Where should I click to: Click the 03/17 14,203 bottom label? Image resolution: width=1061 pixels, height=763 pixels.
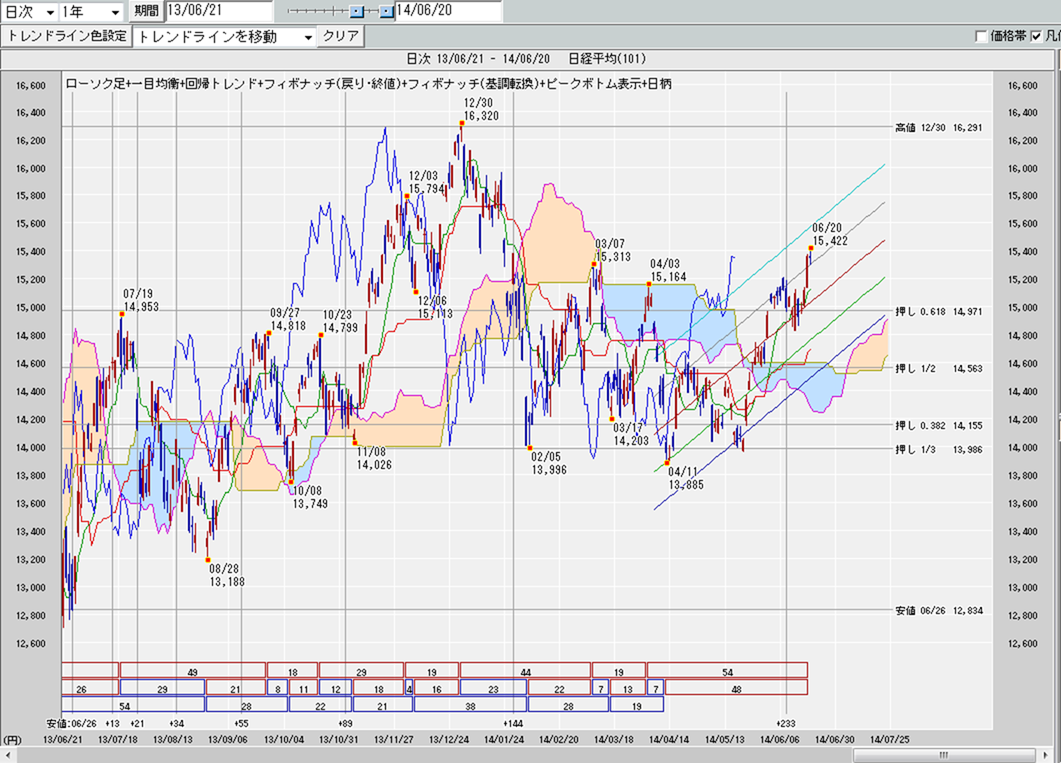pos(631,434)
